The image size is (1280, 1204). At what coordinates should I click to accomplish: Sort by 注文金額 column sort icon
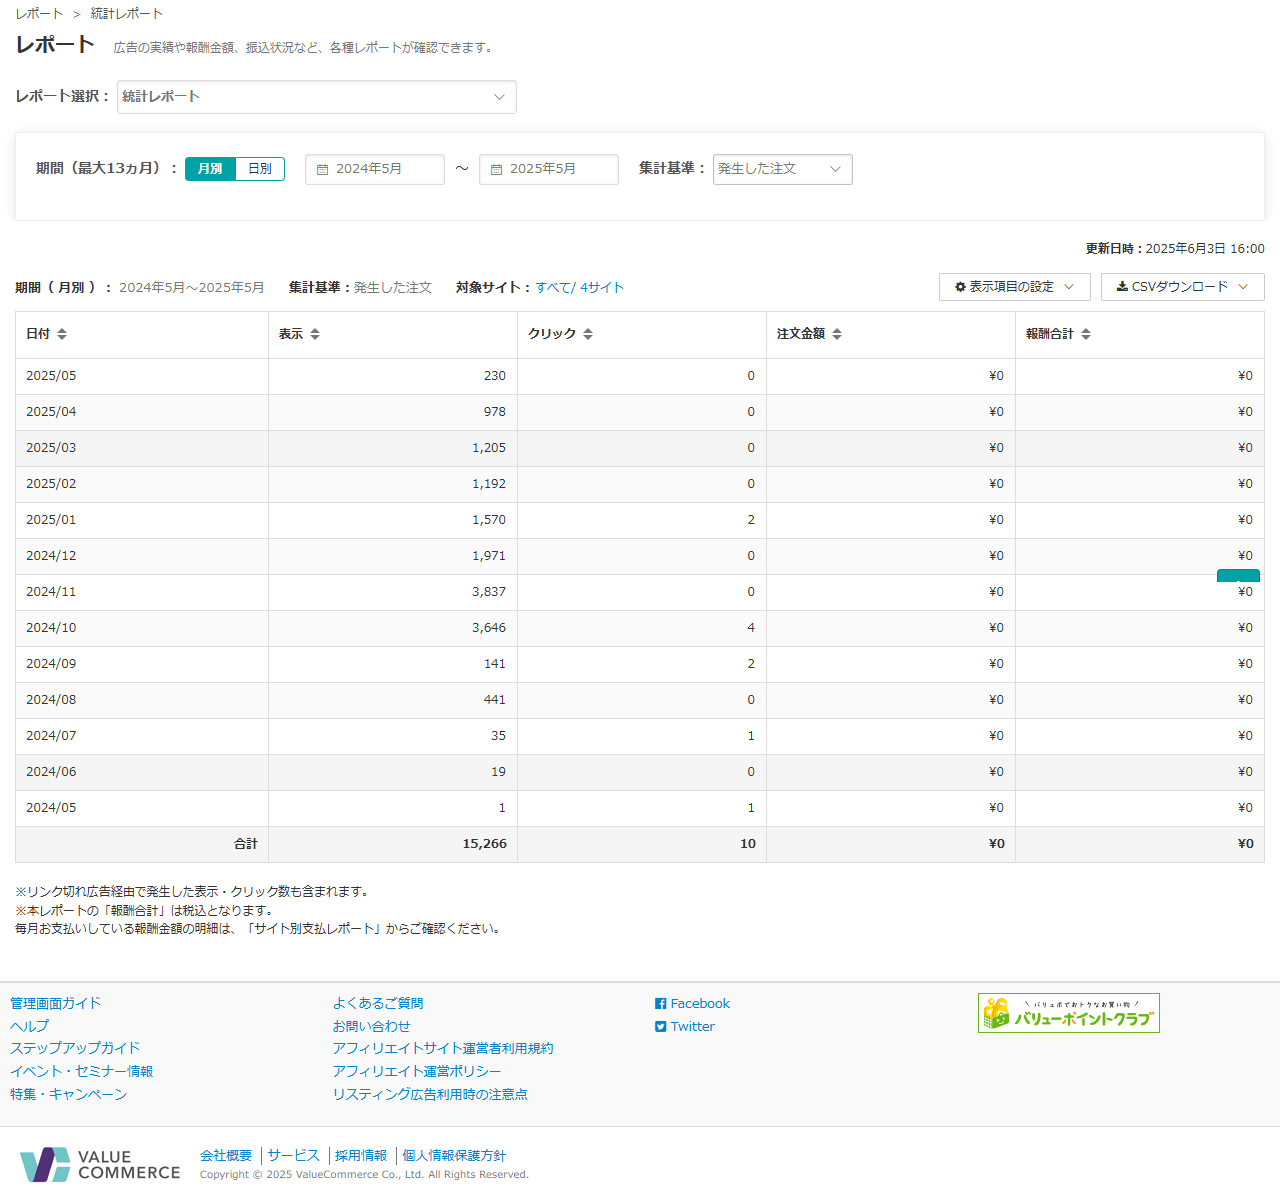click(x=837, y=334)
